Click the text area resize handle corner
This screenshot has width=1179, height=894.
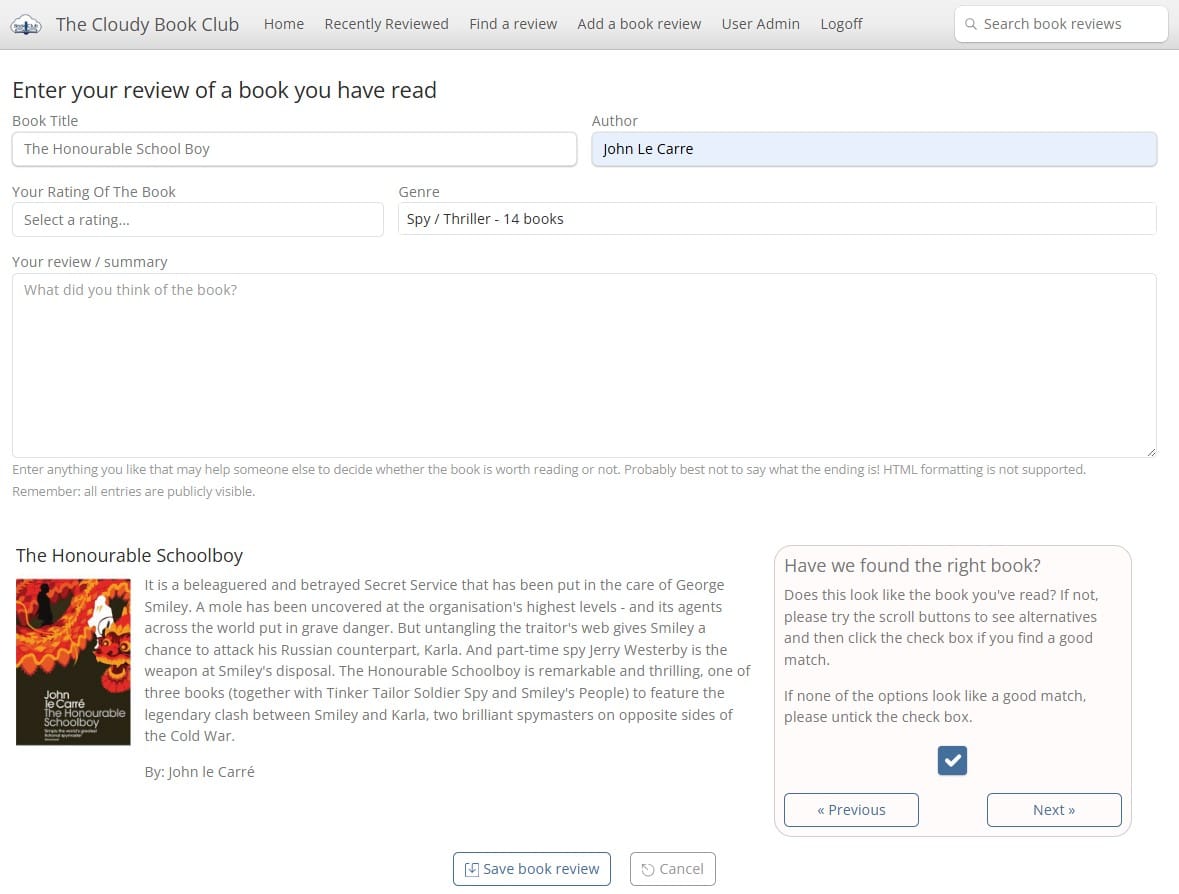coord(1150,452)
